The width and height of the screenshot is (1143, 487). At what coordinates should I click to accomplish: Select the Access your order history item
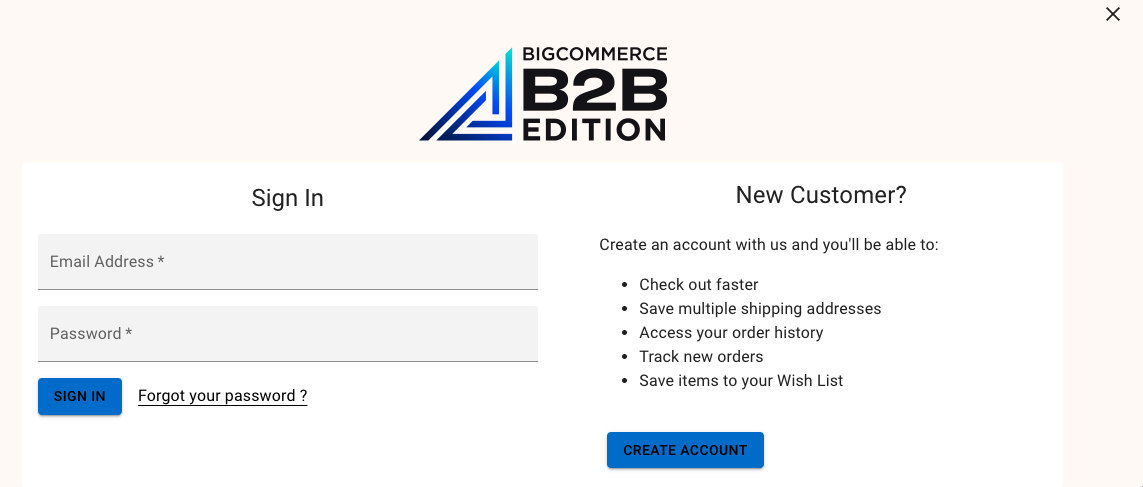coord(731,332)
